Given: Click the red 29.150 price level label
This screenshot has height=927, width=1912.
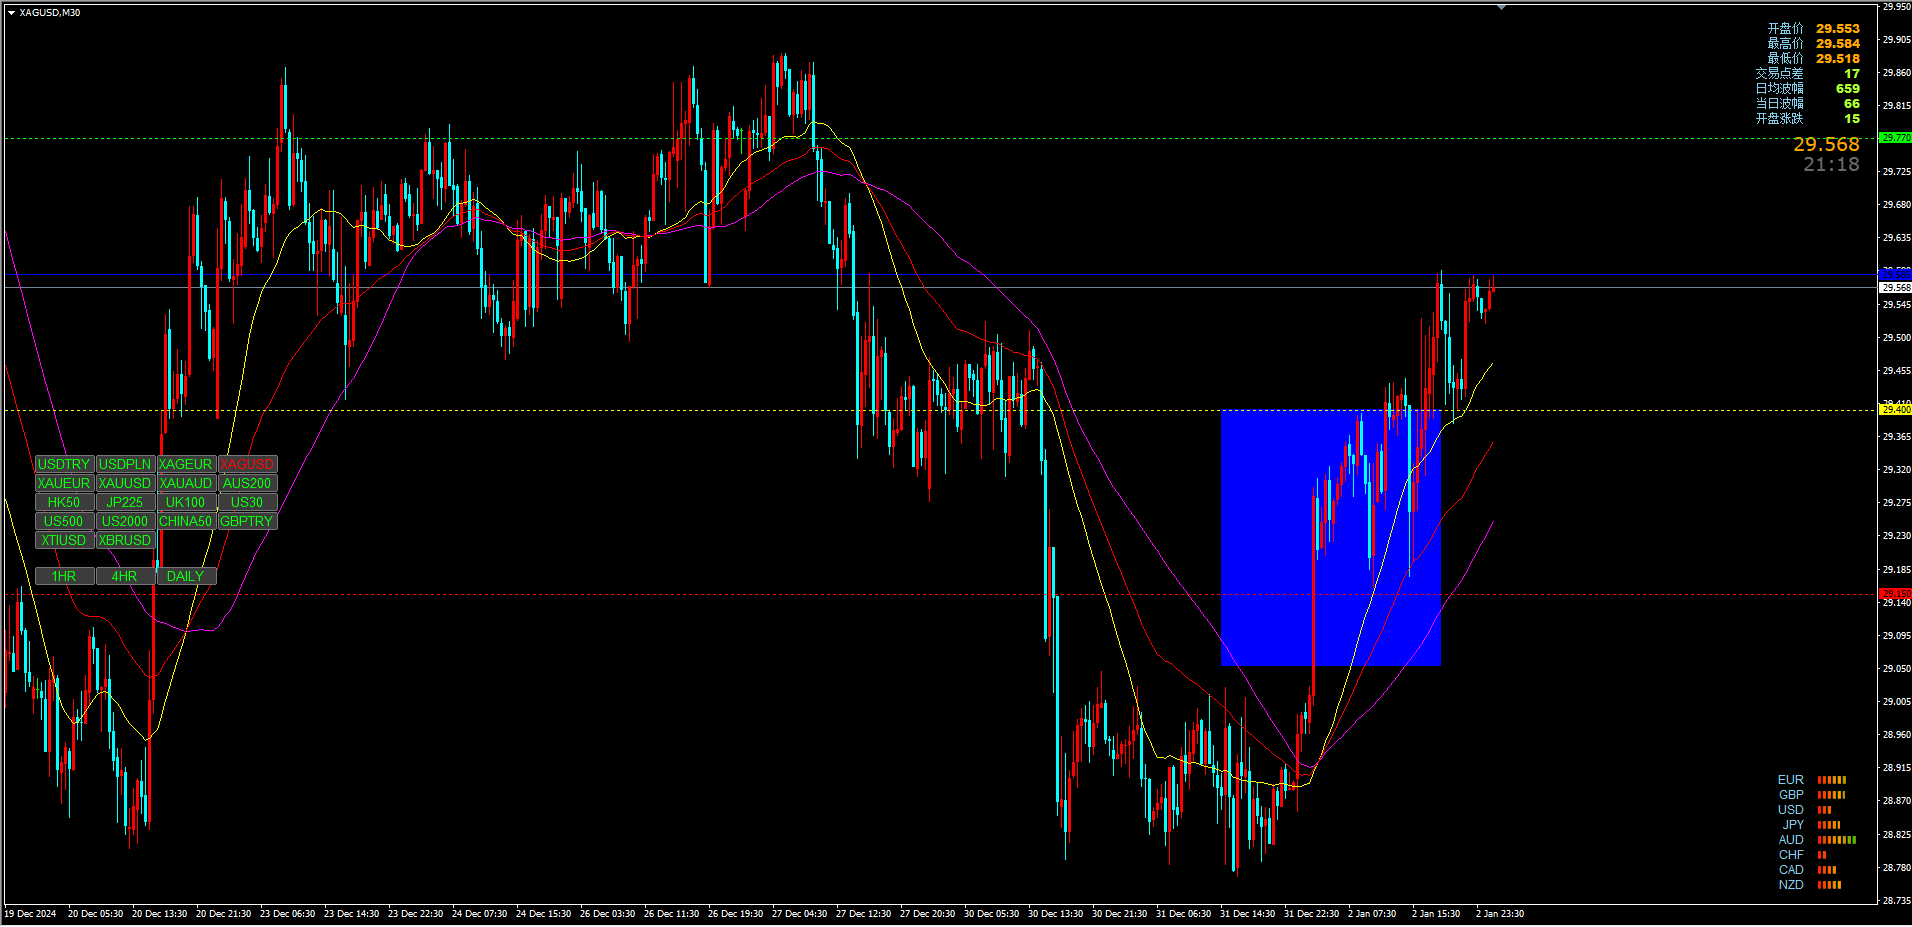Looking at the screenshot, I should pos(1895,594).
